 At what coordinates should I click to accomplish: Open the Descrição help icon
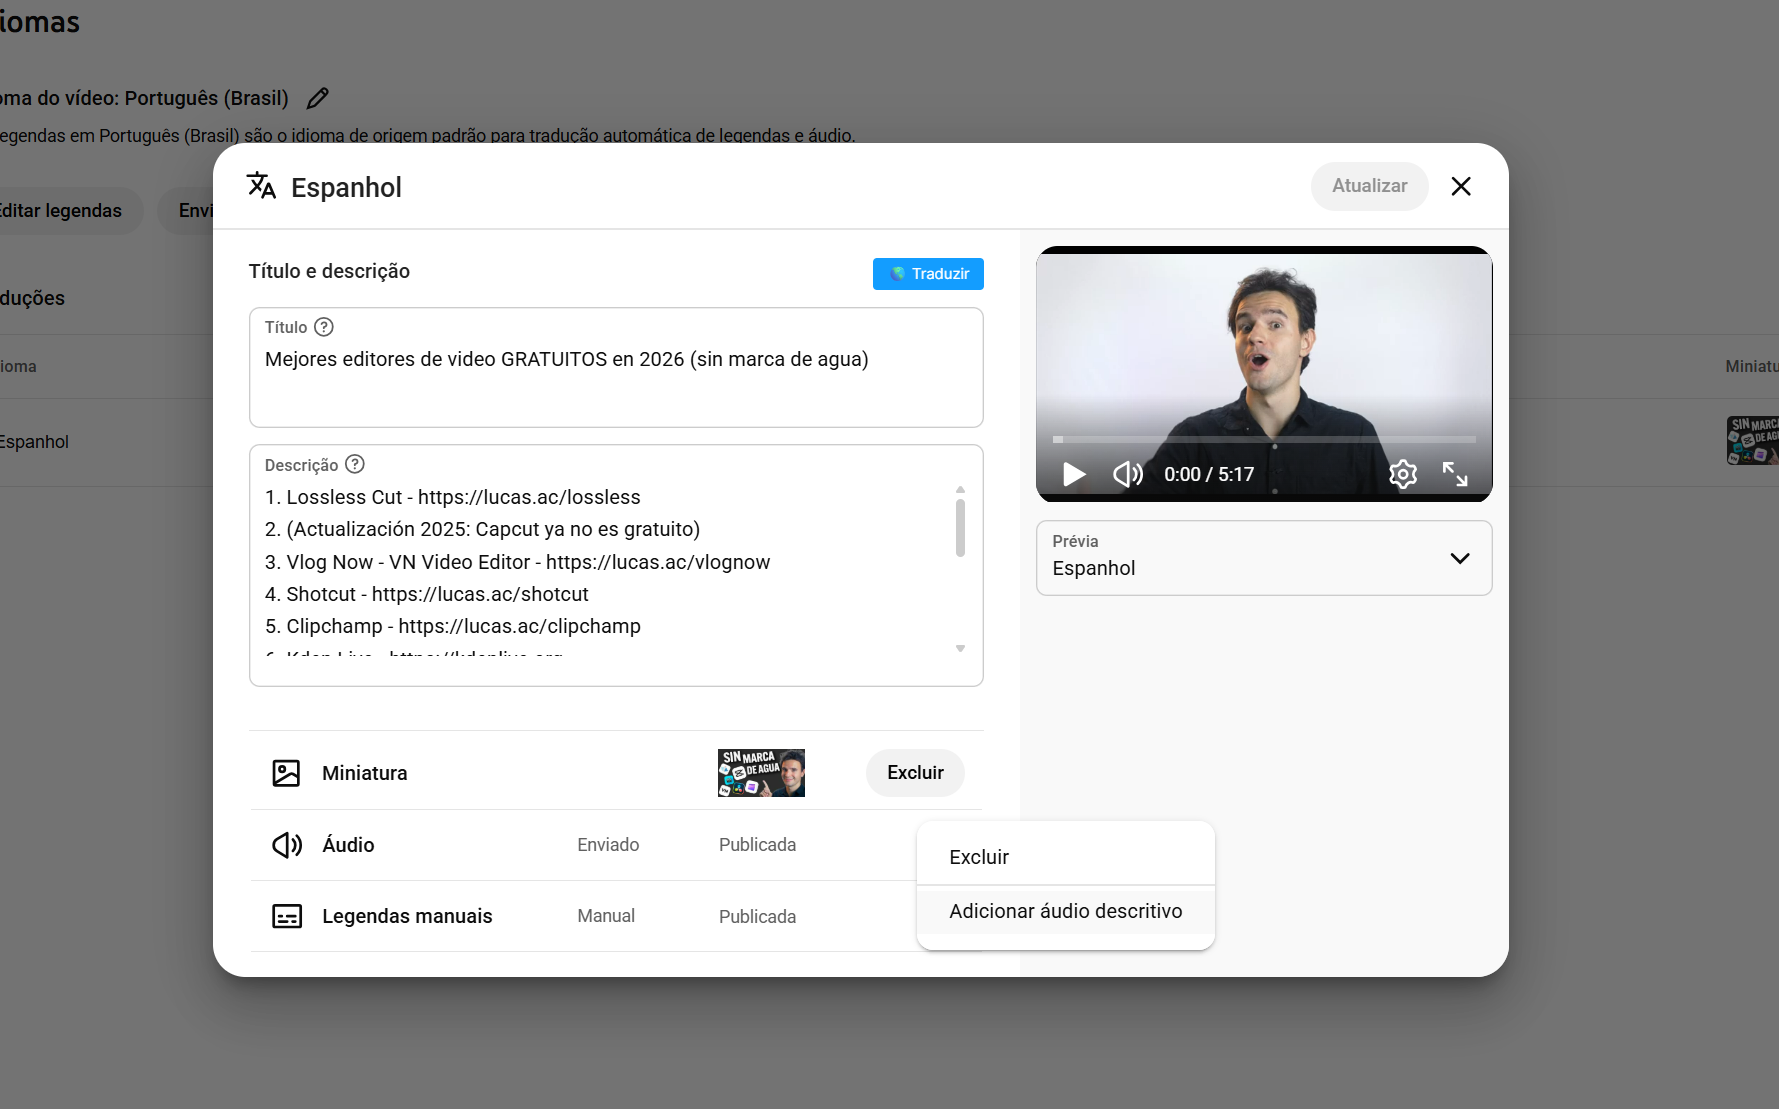354,463
